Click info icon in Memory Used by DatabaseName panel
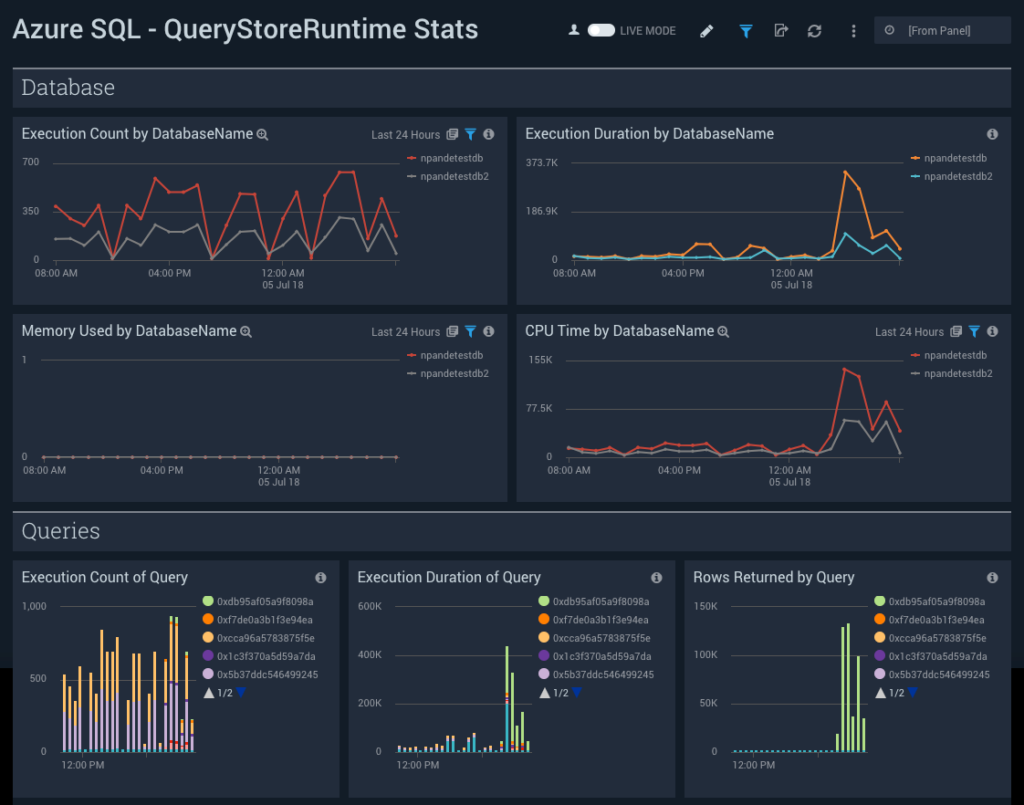Screen dimensions: 1024x805 pos(488,332)
